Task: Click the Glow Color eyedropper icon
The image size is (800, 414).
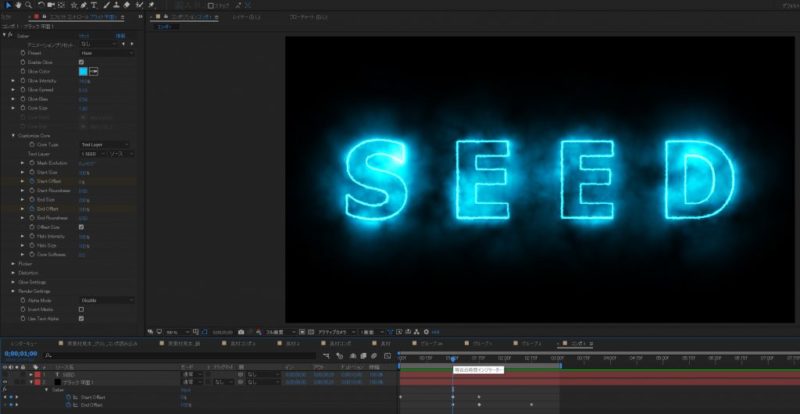Action: (x=93, y=71)
